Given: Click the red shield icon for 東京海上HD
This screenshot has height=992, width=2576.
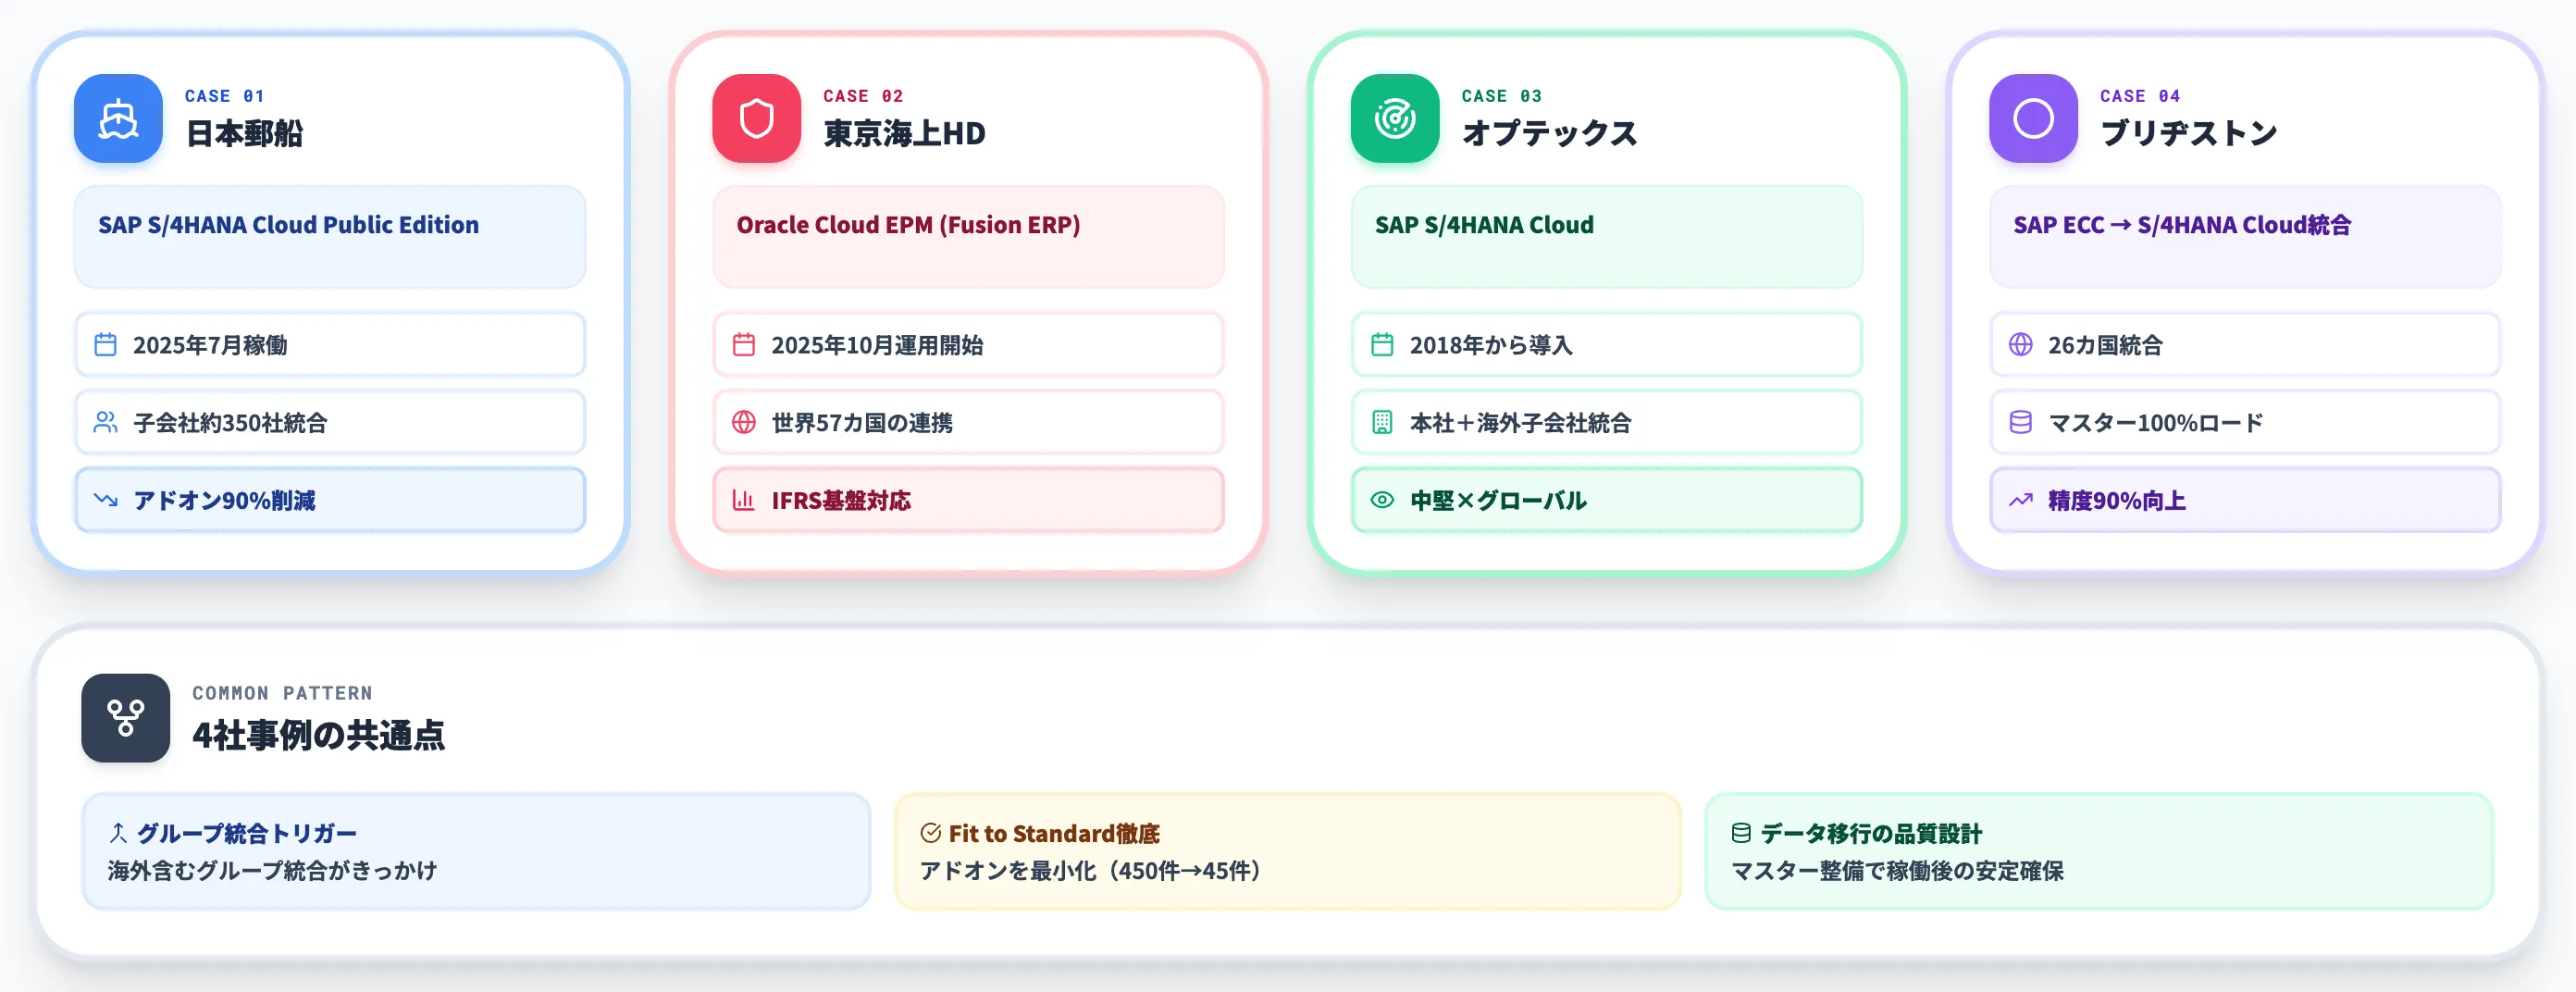Looking at the screenshot, I should (756, 118).
